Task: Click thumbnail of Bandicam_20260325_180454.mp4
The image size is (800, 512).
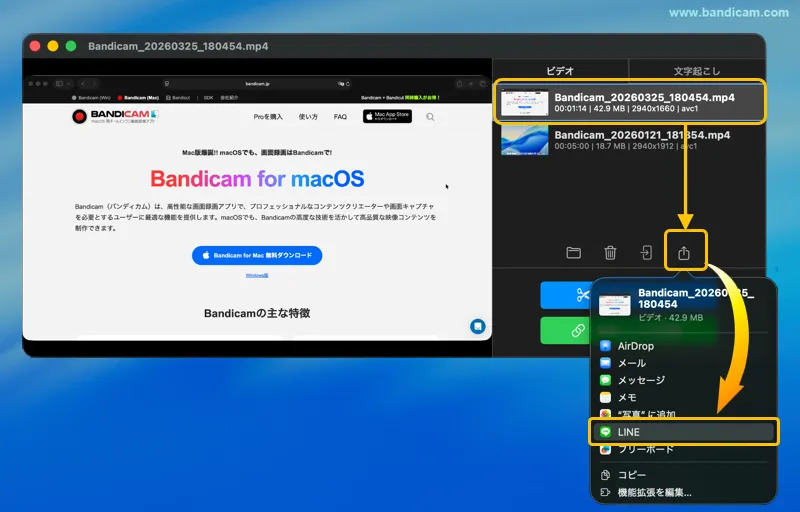Action: [524, 103]
